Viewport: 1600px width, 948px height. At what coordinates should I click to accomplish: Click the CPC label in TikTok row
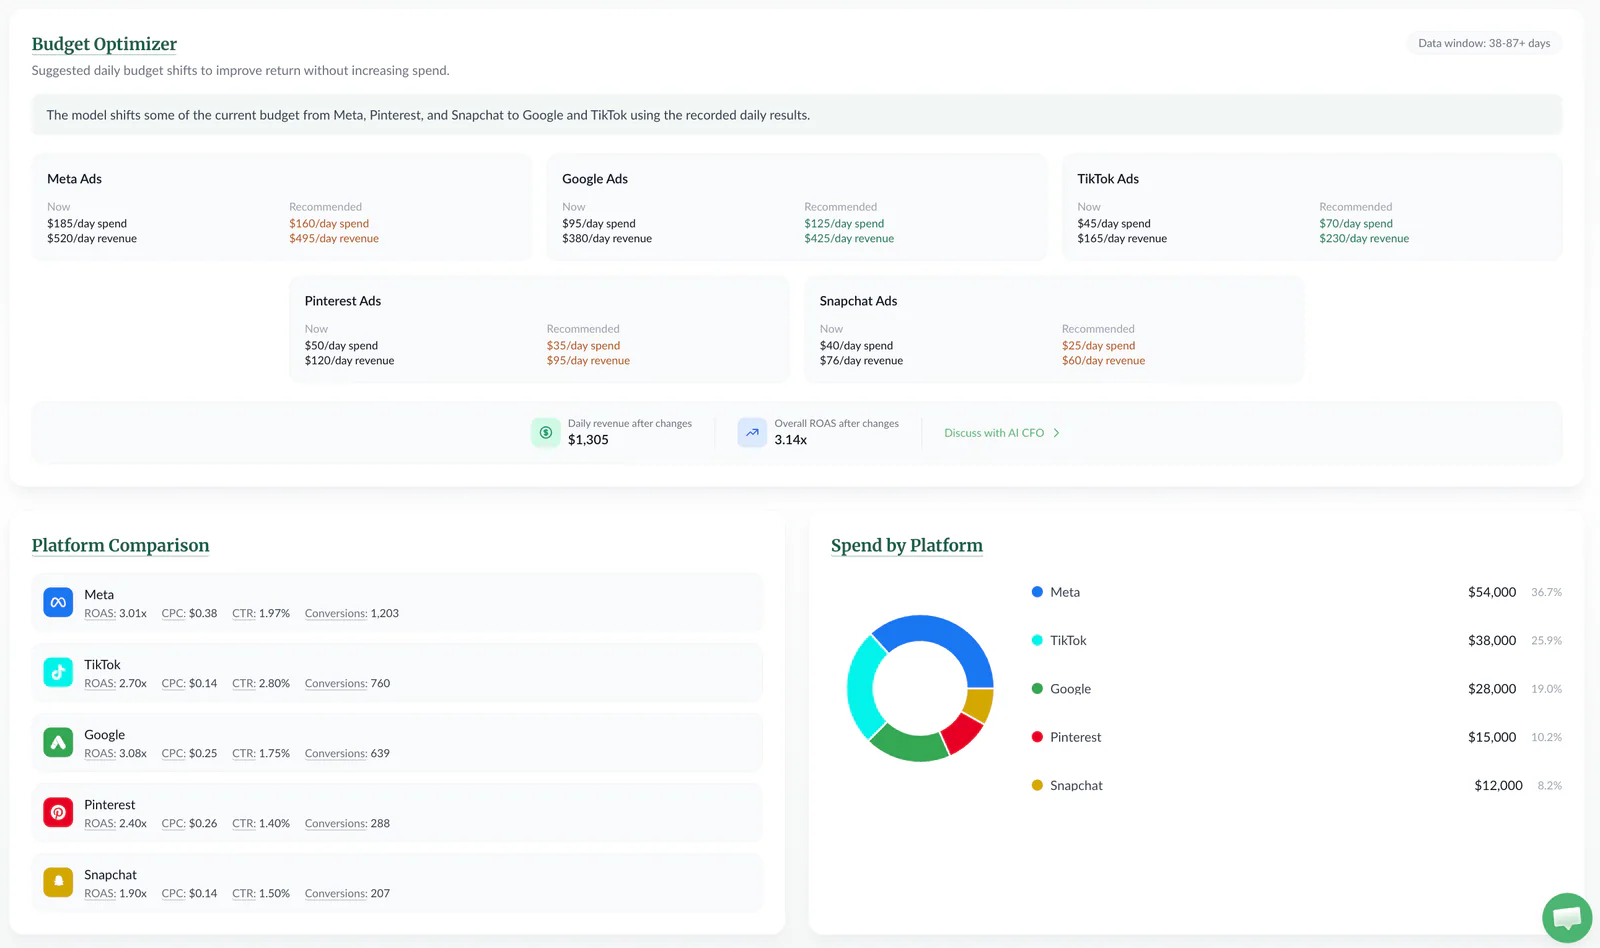173,684
